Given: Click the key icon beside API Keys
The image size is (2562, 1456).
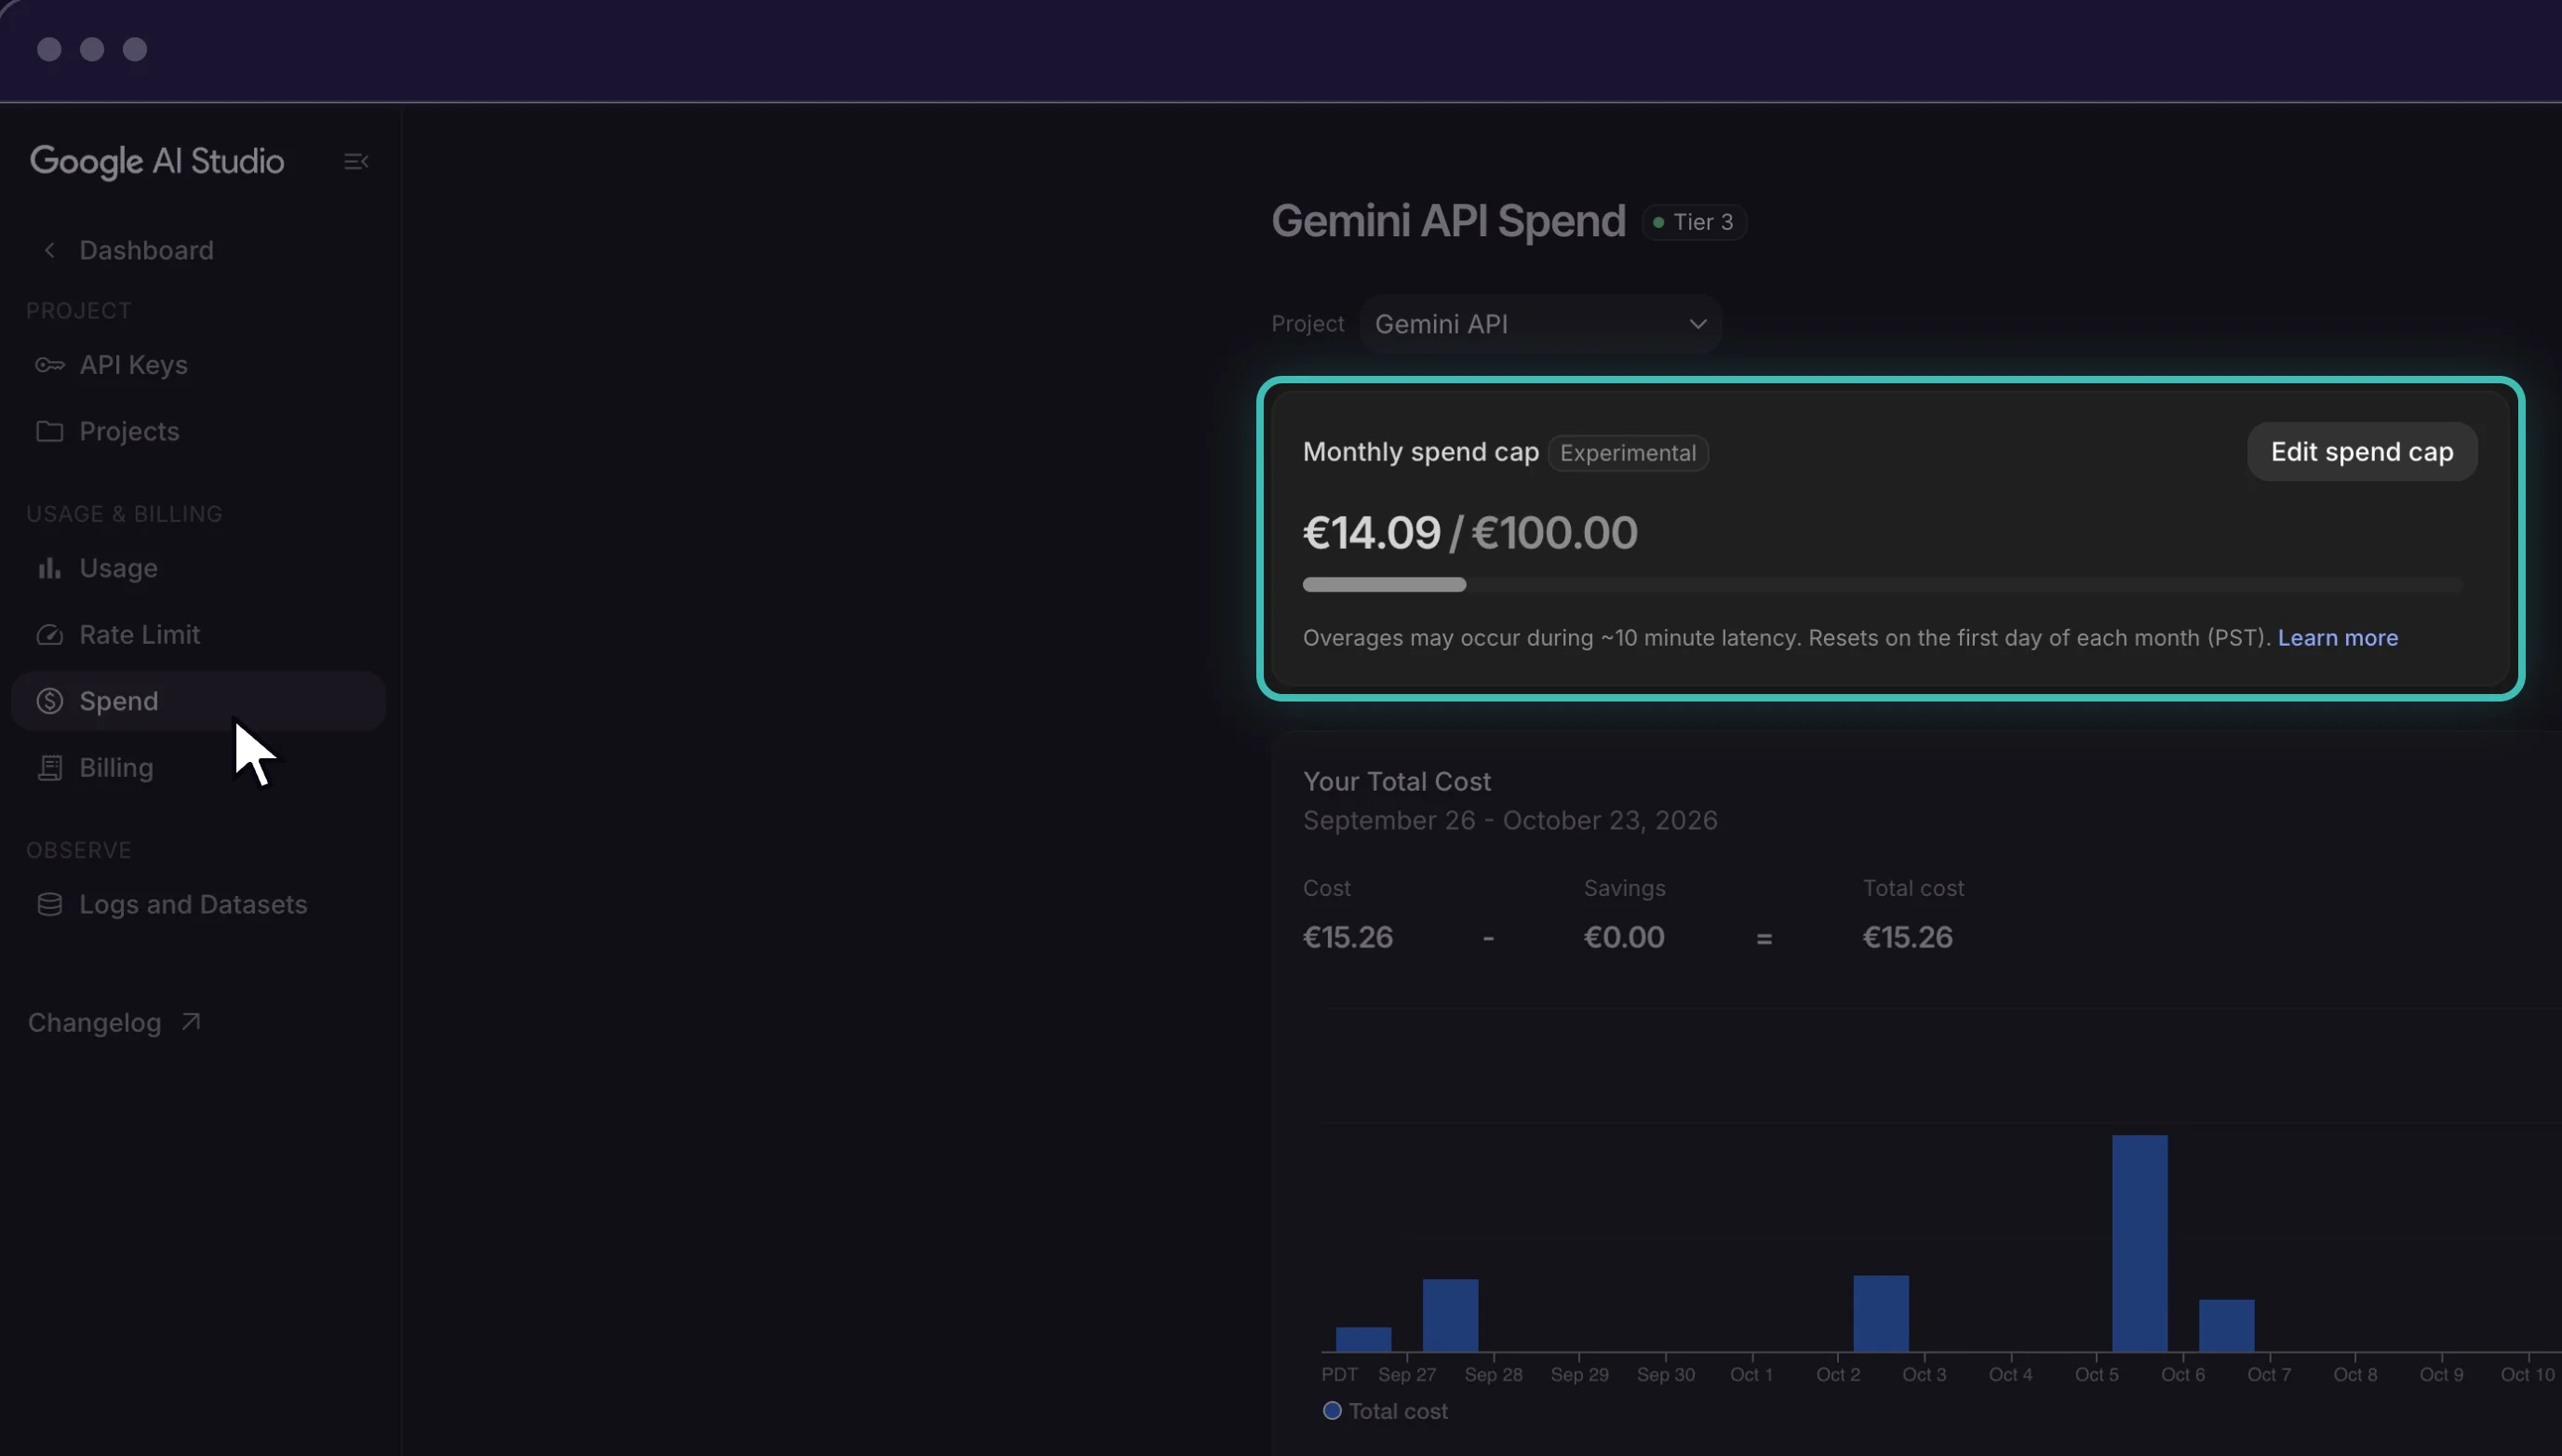Looking at the screenshot, I should point(49,365).
